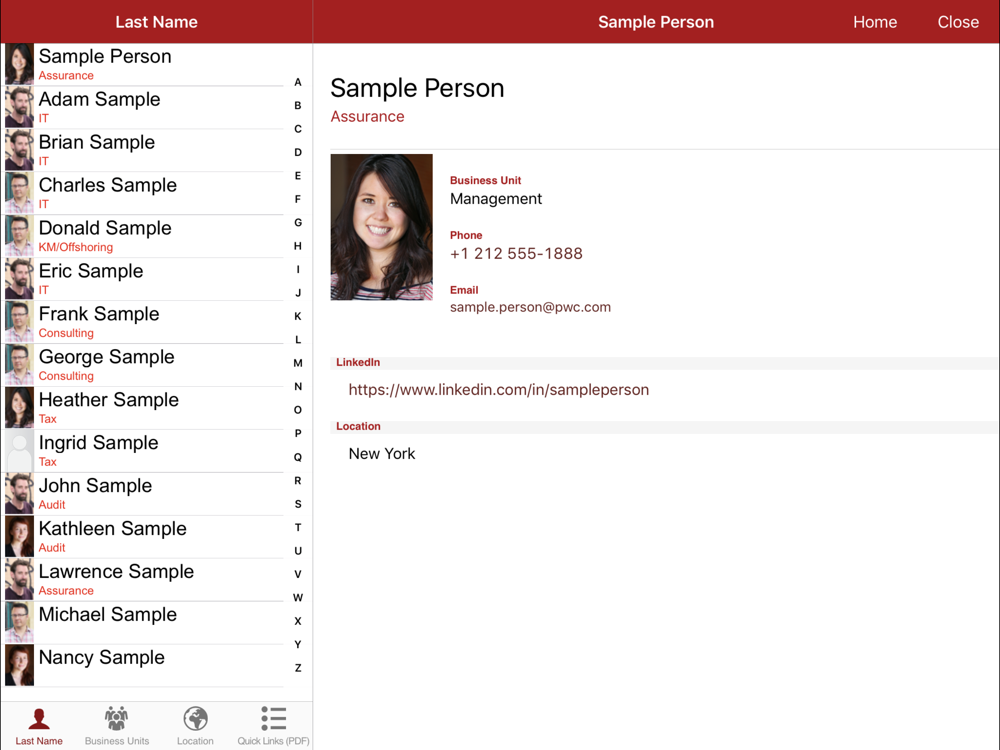
Task: Open the Location globe tab icon
Action: tap(195, 719)
